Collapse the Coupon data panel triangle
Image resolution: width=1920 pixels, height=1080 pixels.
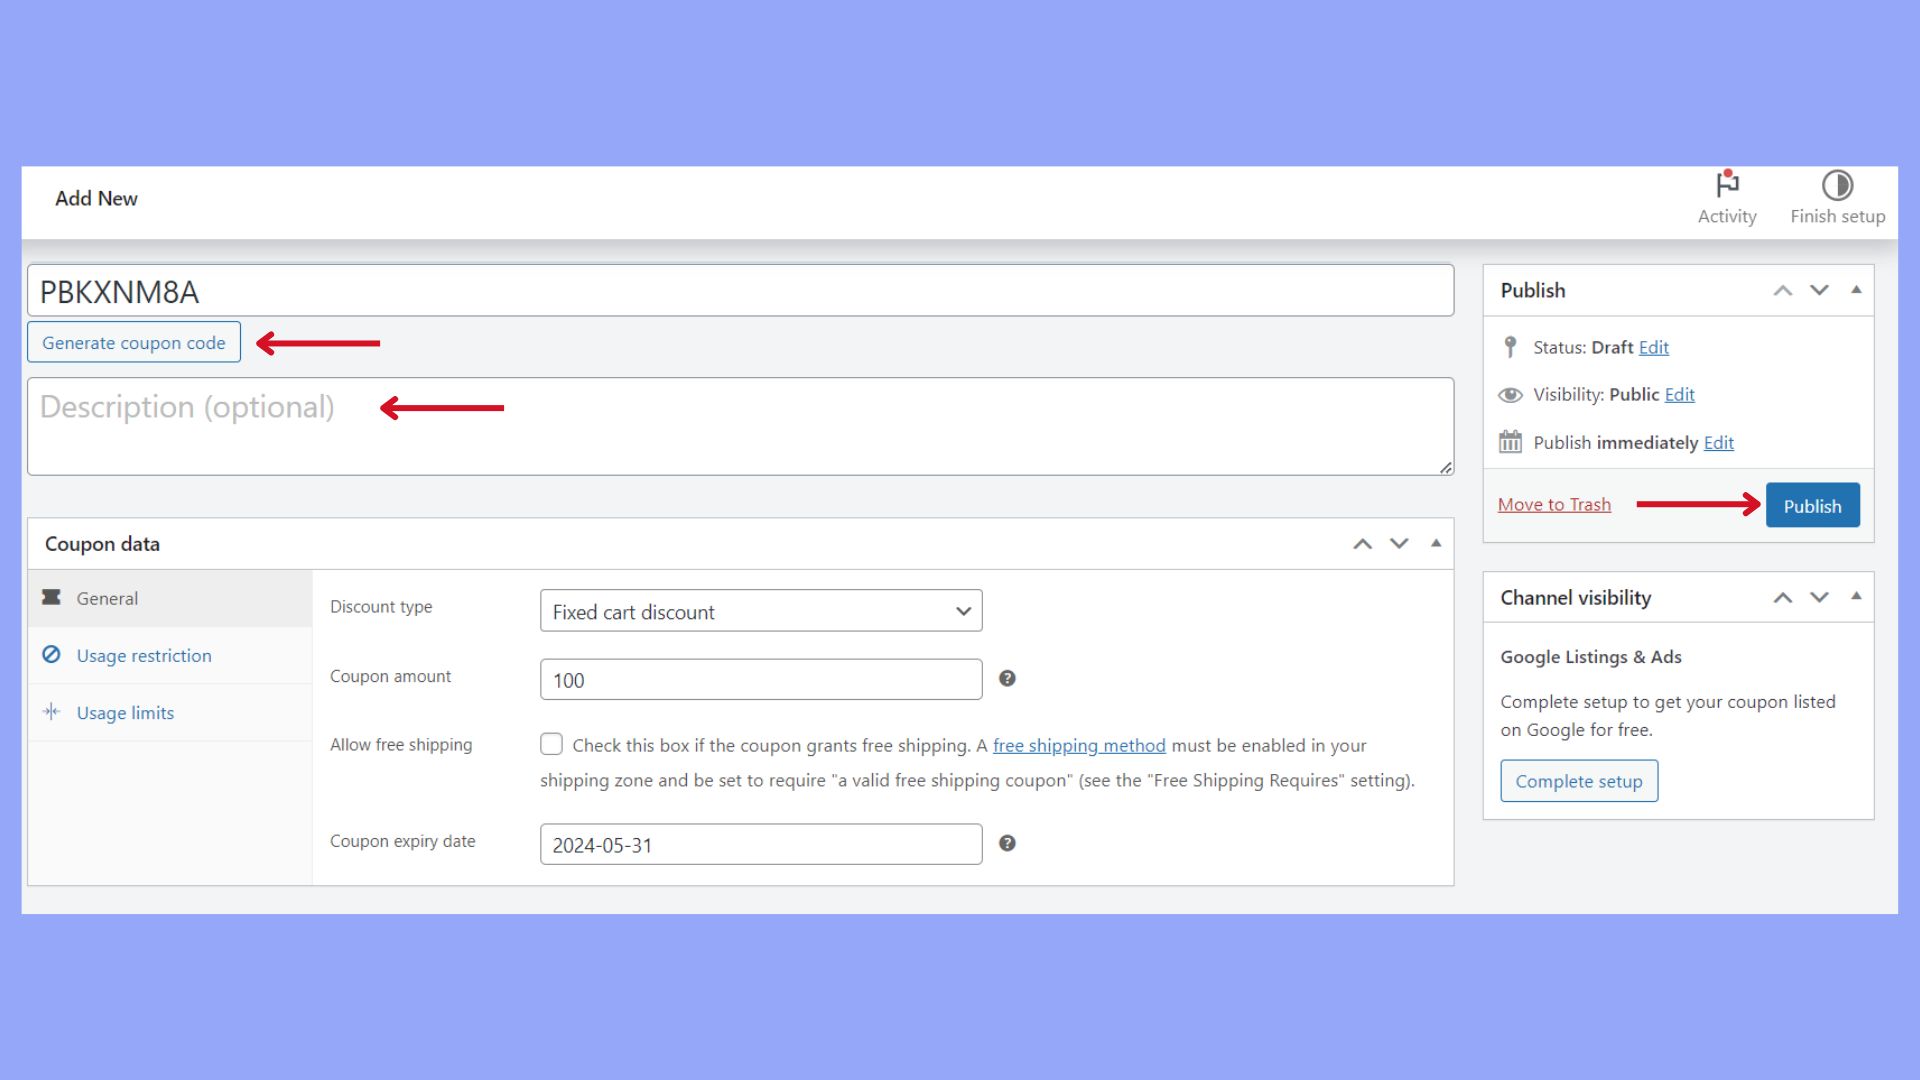tap(1436, 543)
